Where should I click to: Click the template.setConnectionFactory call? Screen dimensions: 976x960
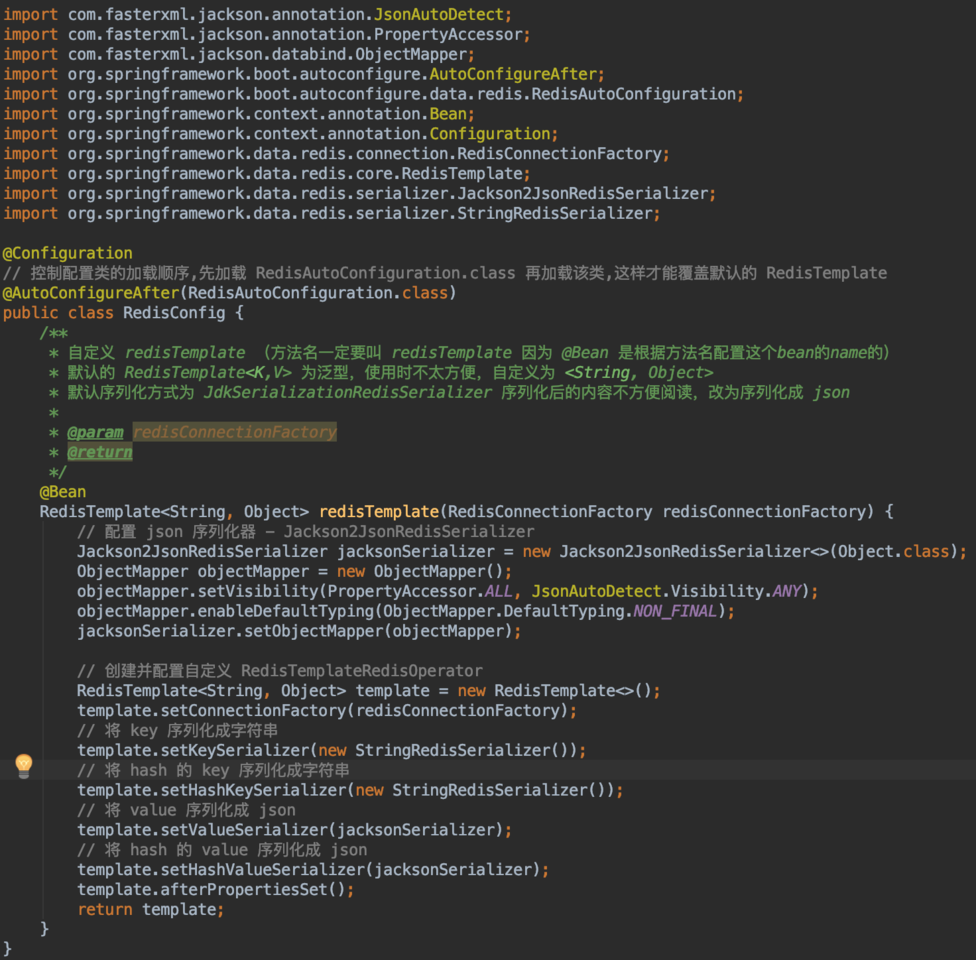[327, 711]
